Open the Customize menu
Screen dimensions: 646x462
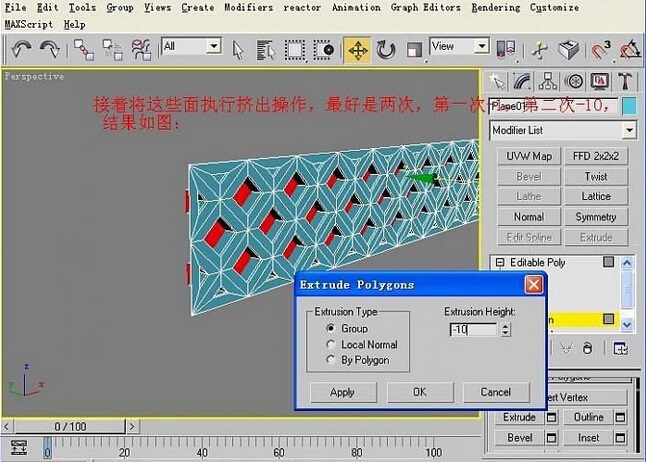pyautogui.click(x=554, y=7)
